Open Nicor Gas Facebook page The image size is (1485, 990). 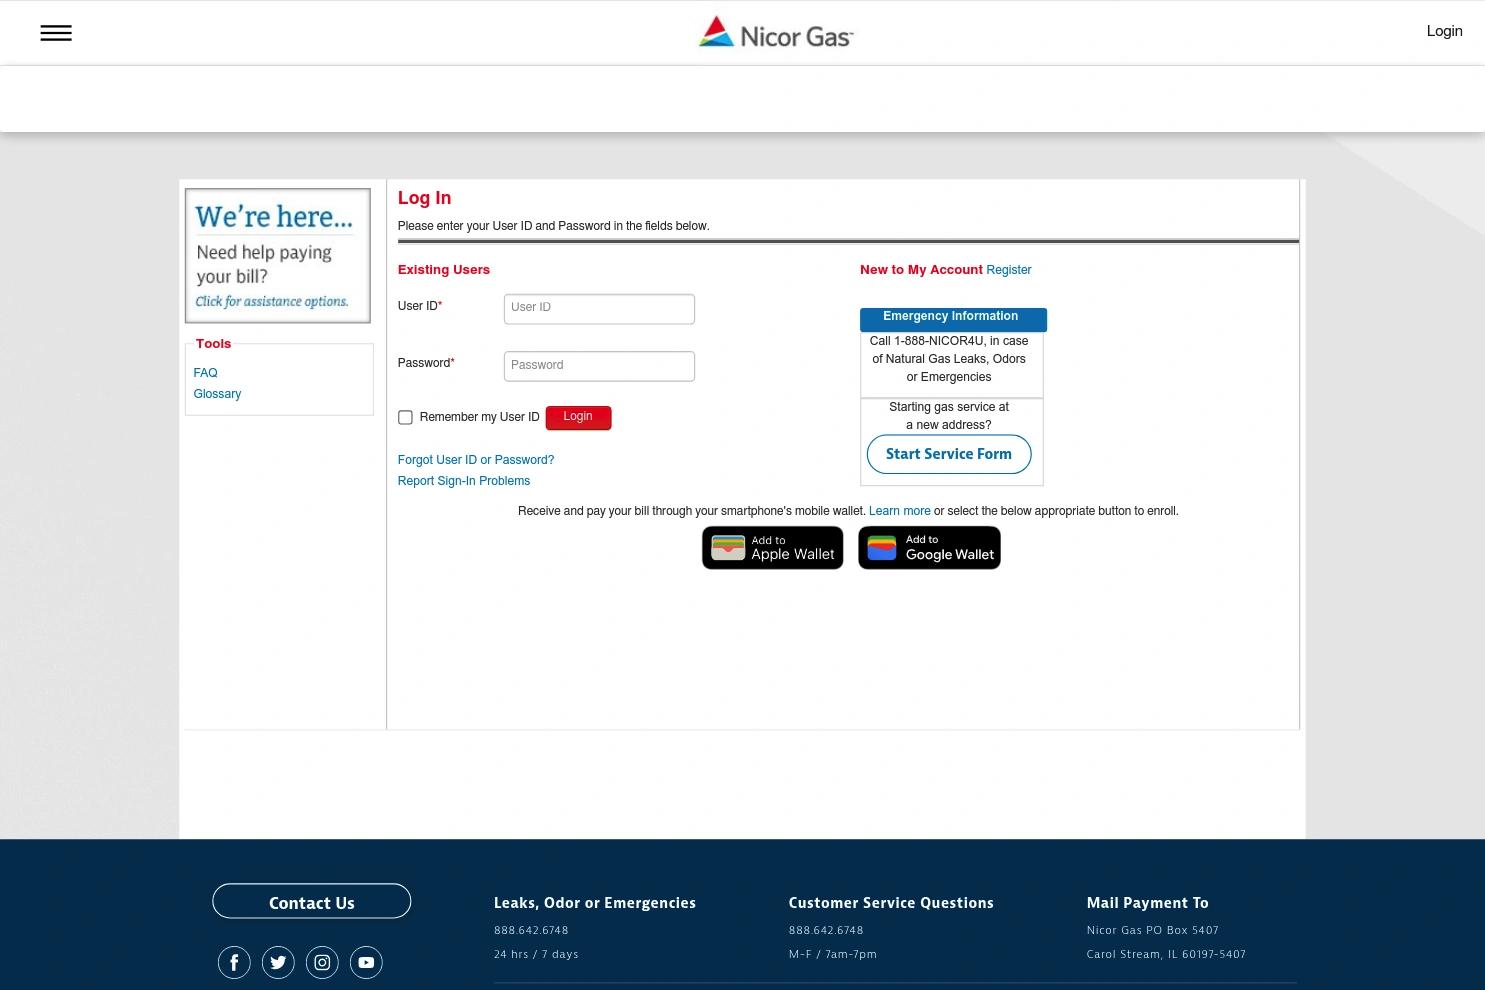(234, 962)
